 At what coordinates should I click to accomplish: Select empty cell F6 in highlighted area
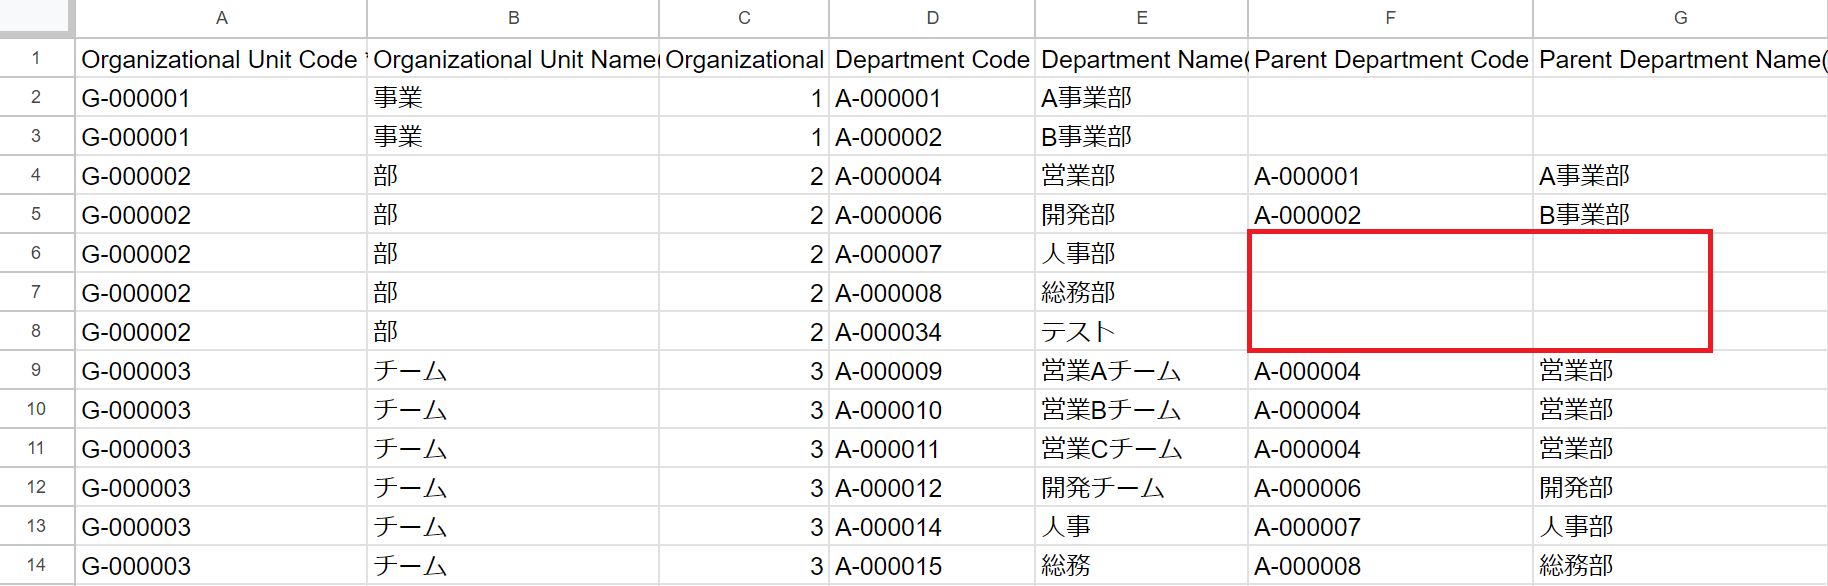tap(1390, 254)
